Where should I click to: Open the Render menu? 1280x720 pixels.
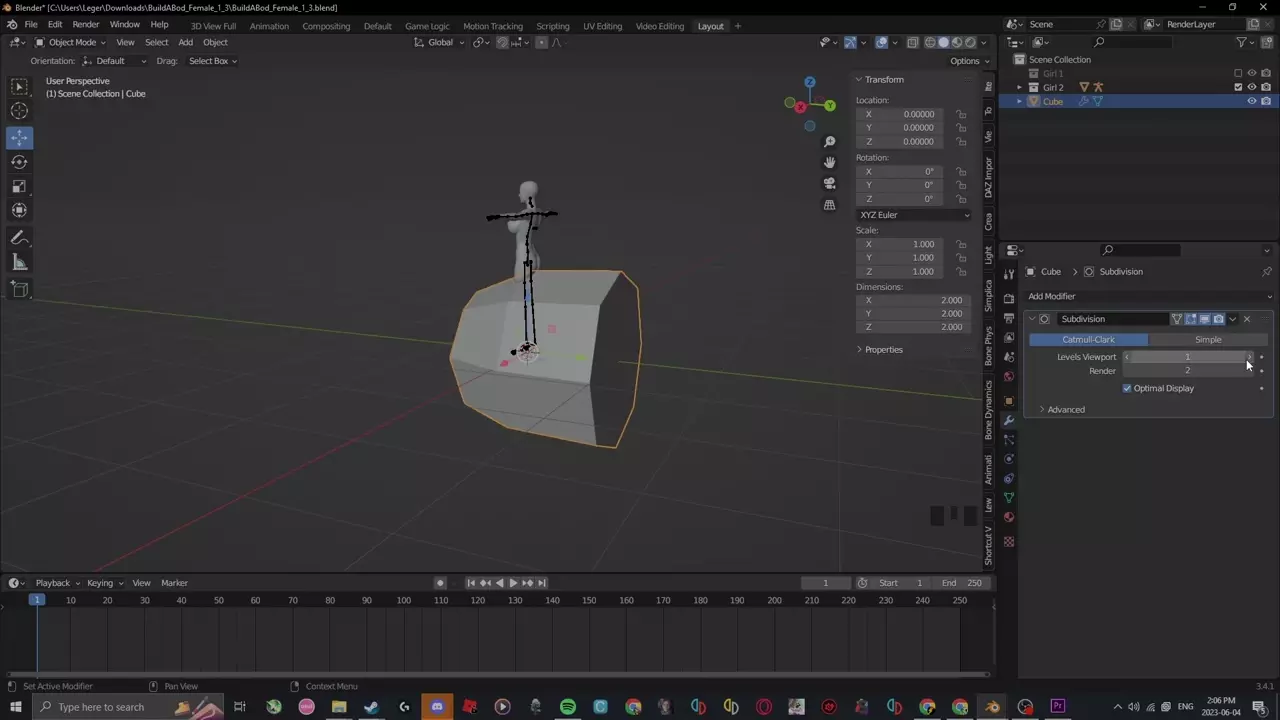click(x=85, y=24)
